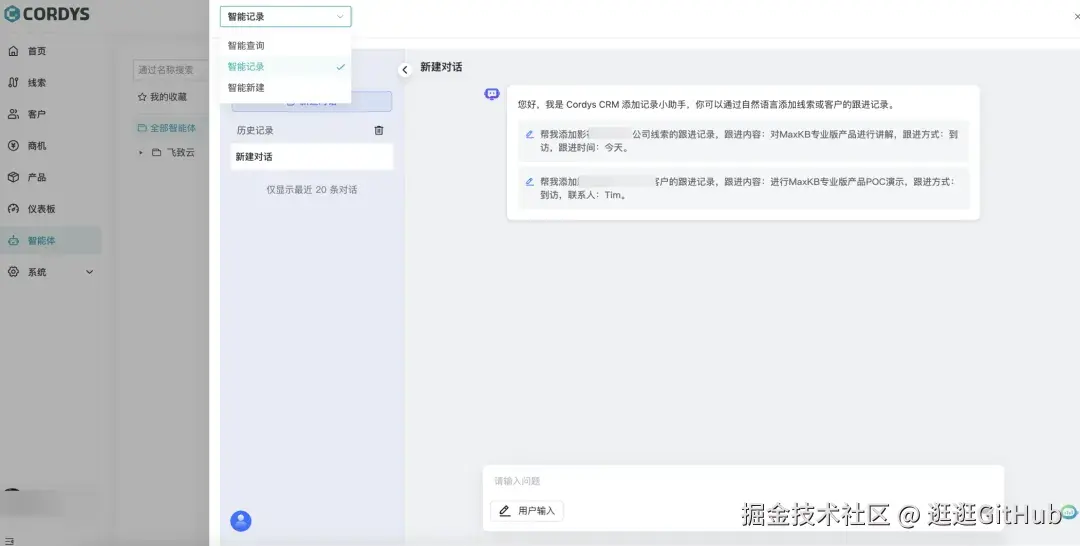This screenshot has width=1080, height=546.
Task: Delete history via trash icon
Action: (379, 130)
